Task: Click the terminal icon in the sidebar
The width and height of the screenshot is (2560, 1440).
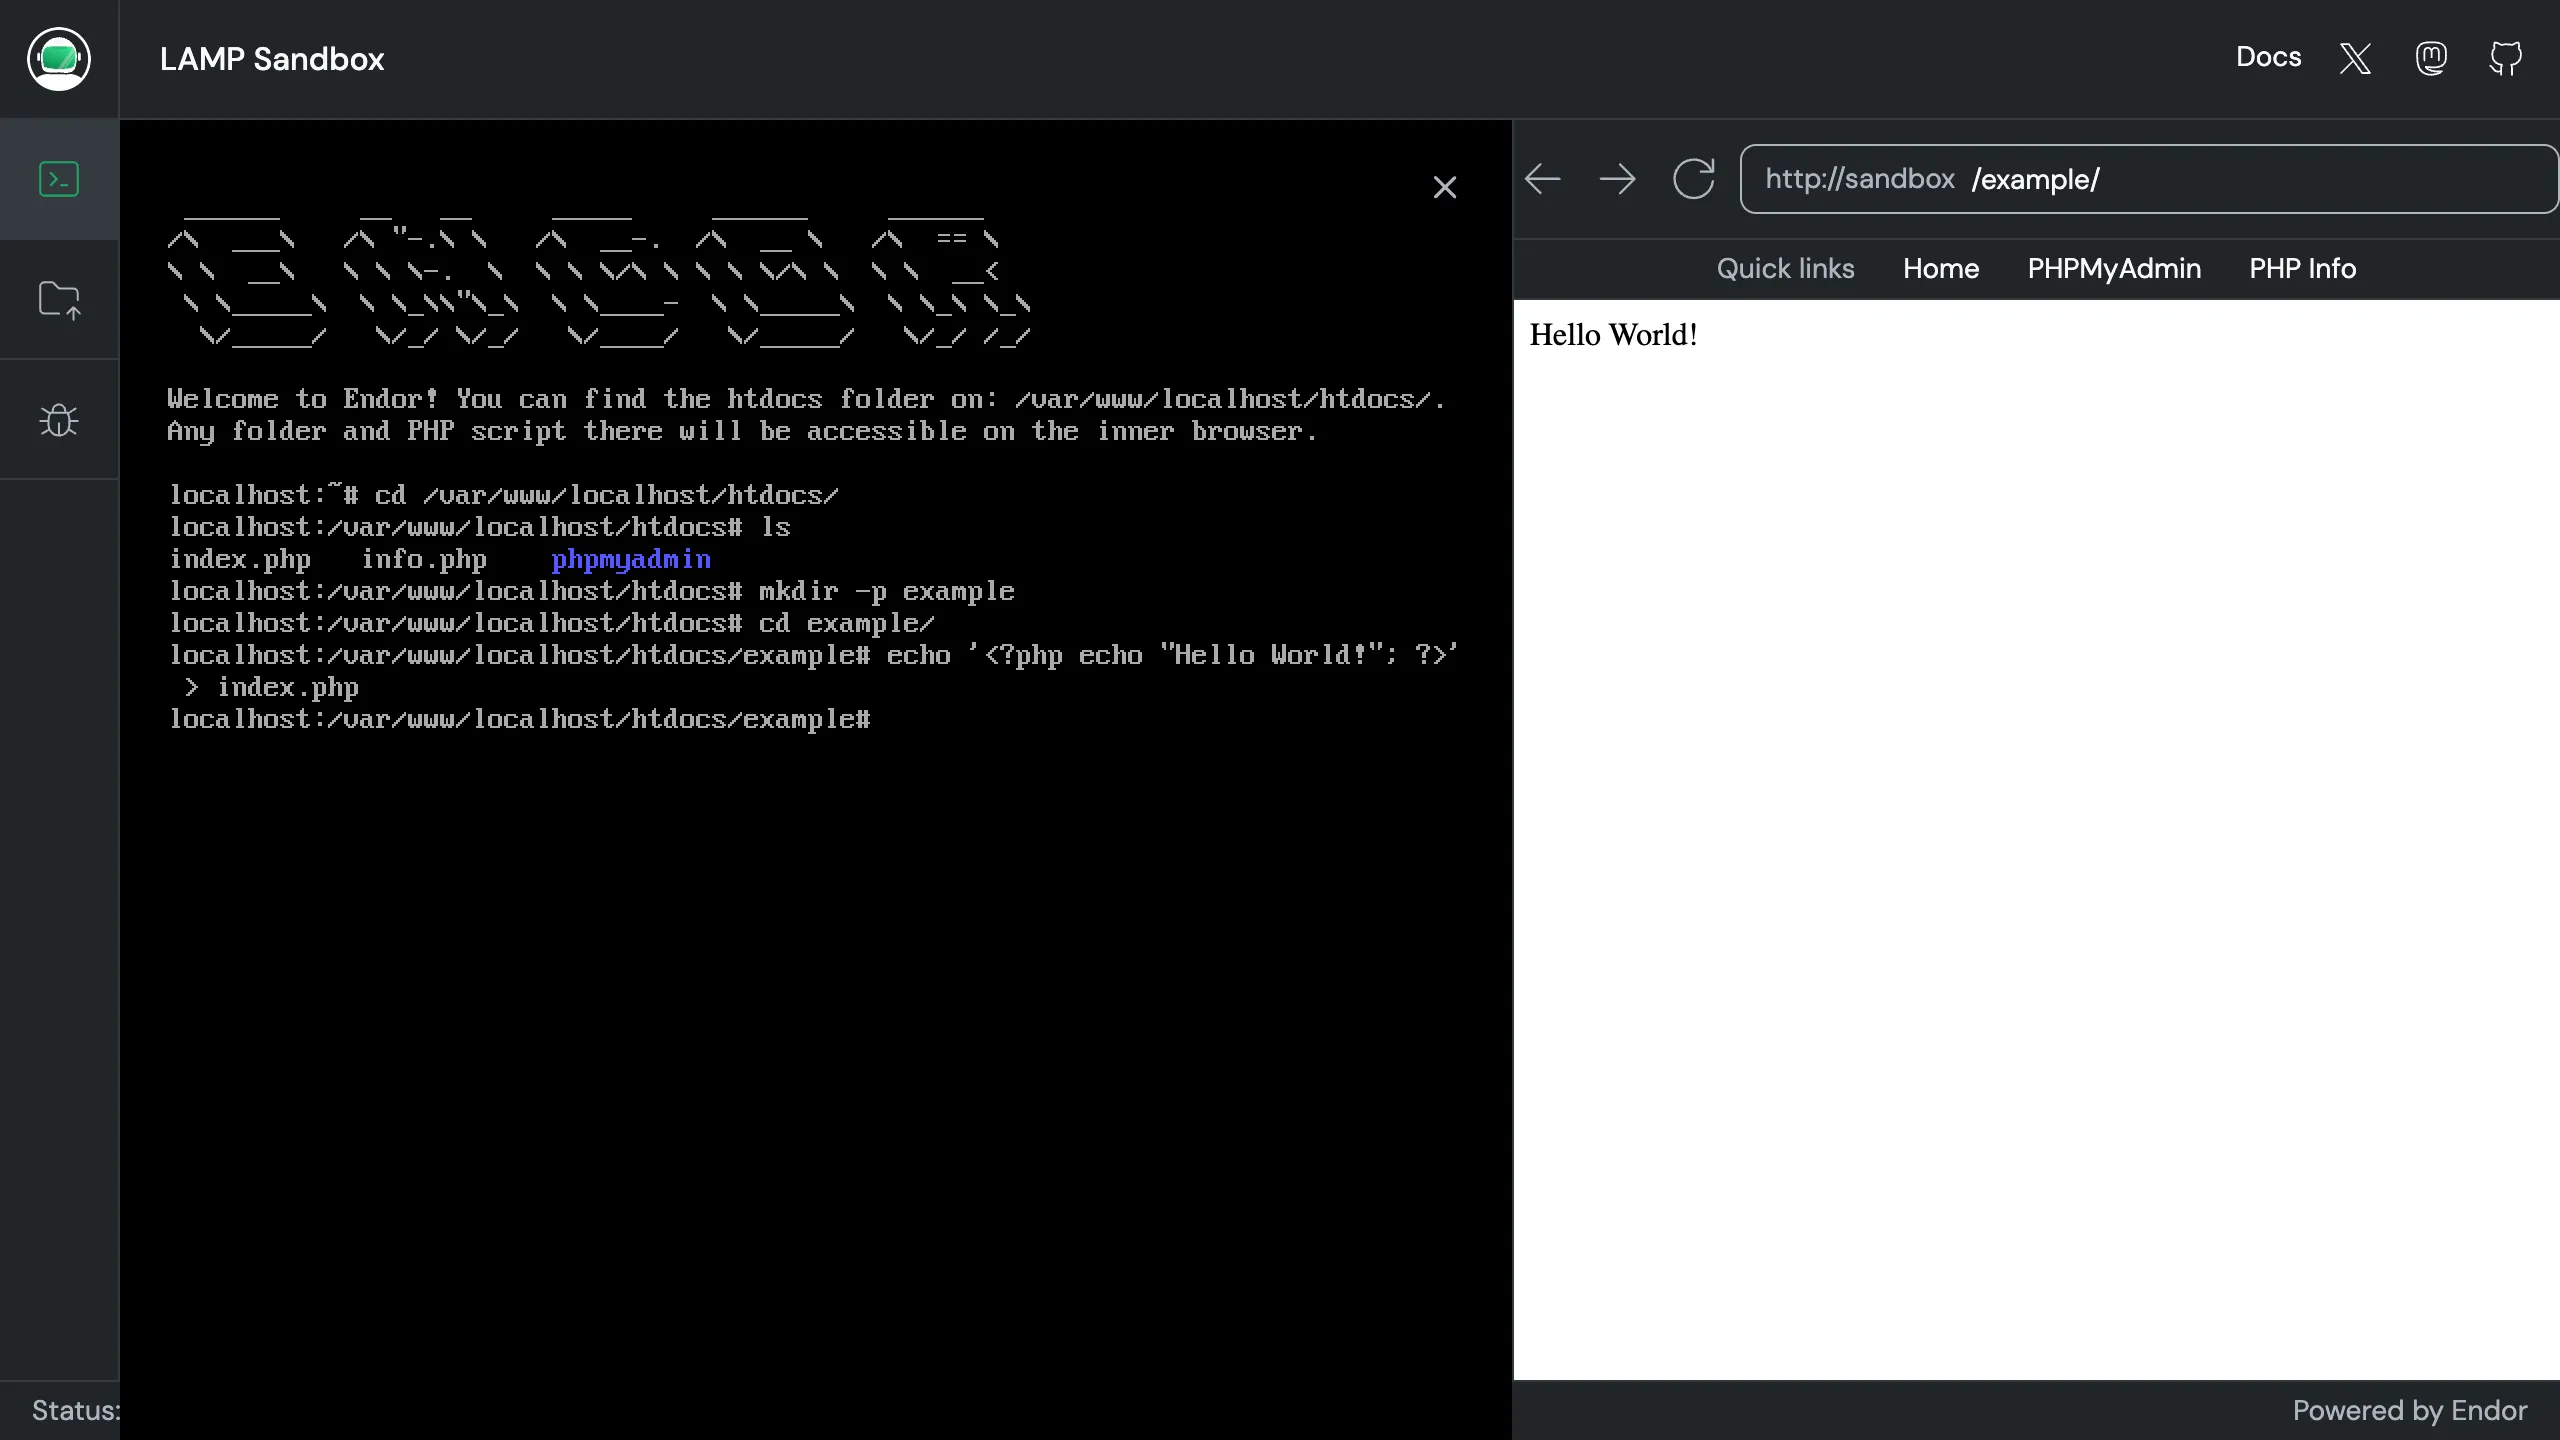Action: [x=58, y=179]
